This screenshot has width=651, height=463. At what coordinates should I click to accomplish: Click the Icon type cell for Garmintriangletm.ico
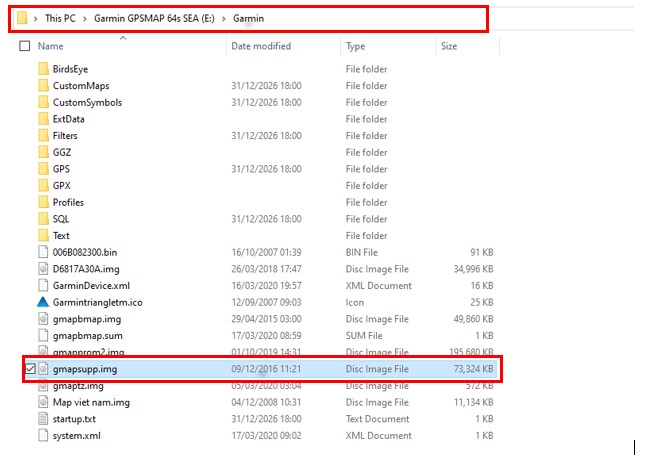(x=355, y=302)
